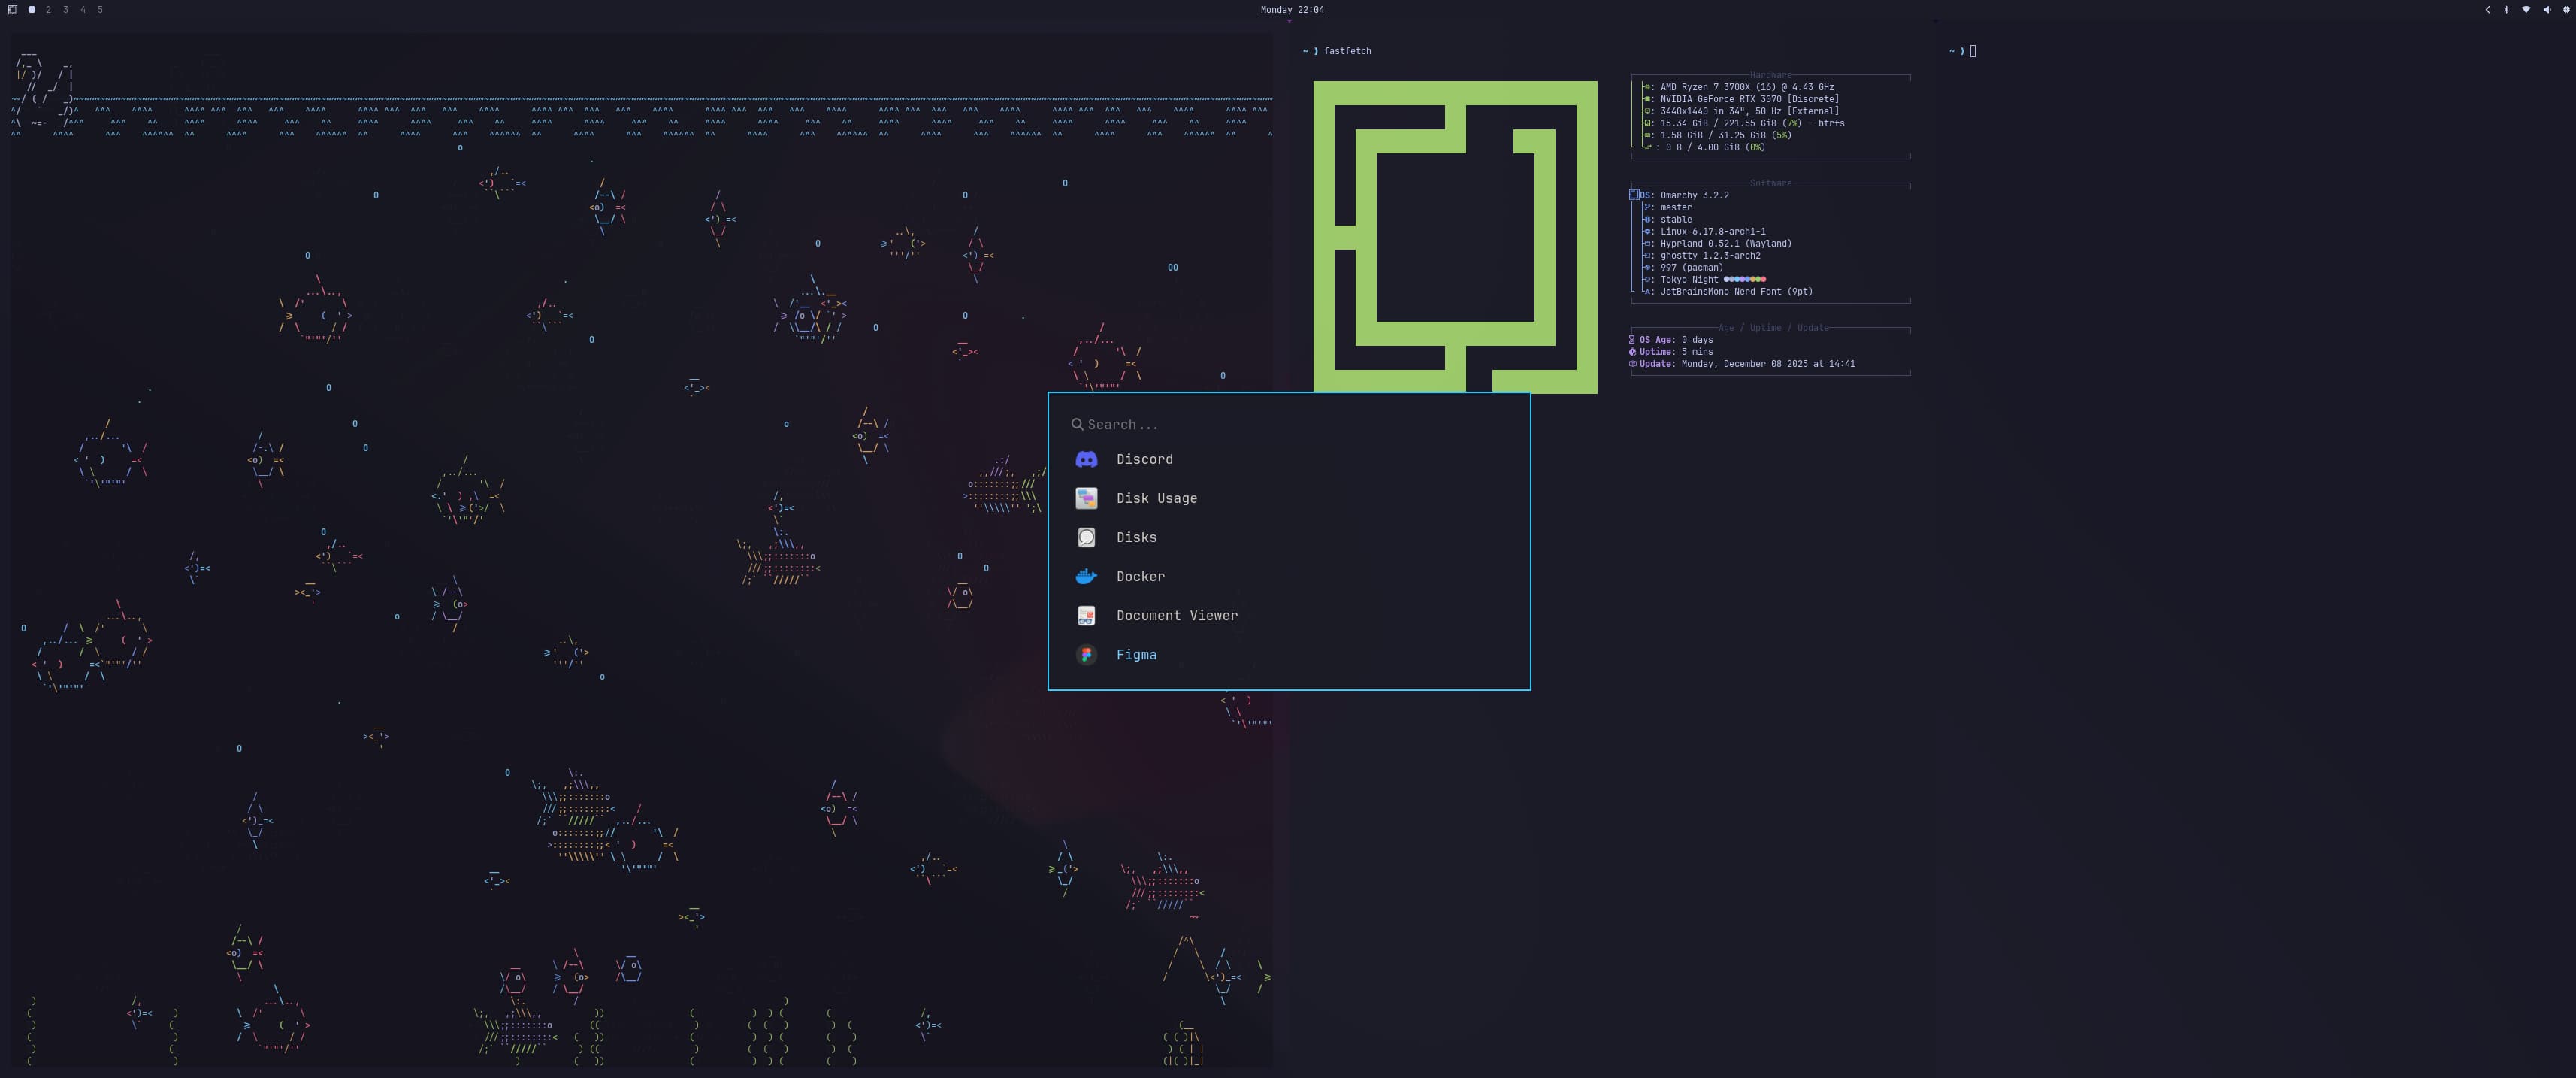The image size is (2576, 1078).
Task: Open the Wi-Fi network indicator
Action: 2526,9
